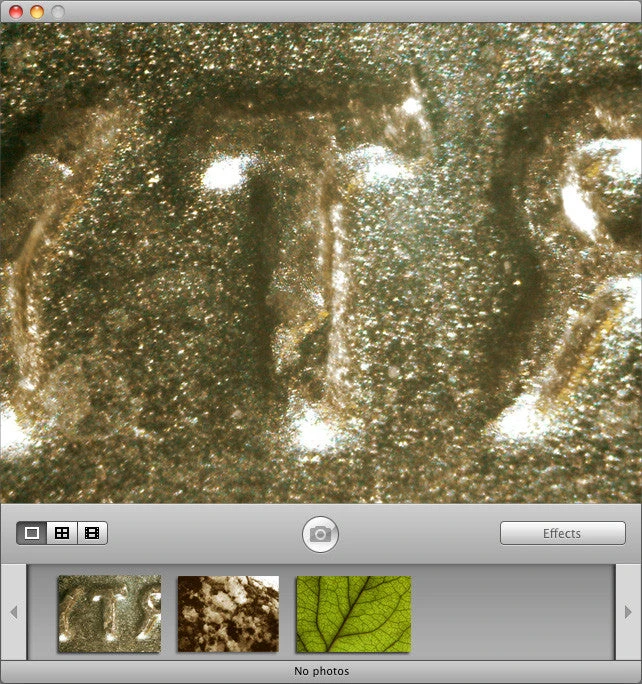Switch to movie clip recording mode

92,533
